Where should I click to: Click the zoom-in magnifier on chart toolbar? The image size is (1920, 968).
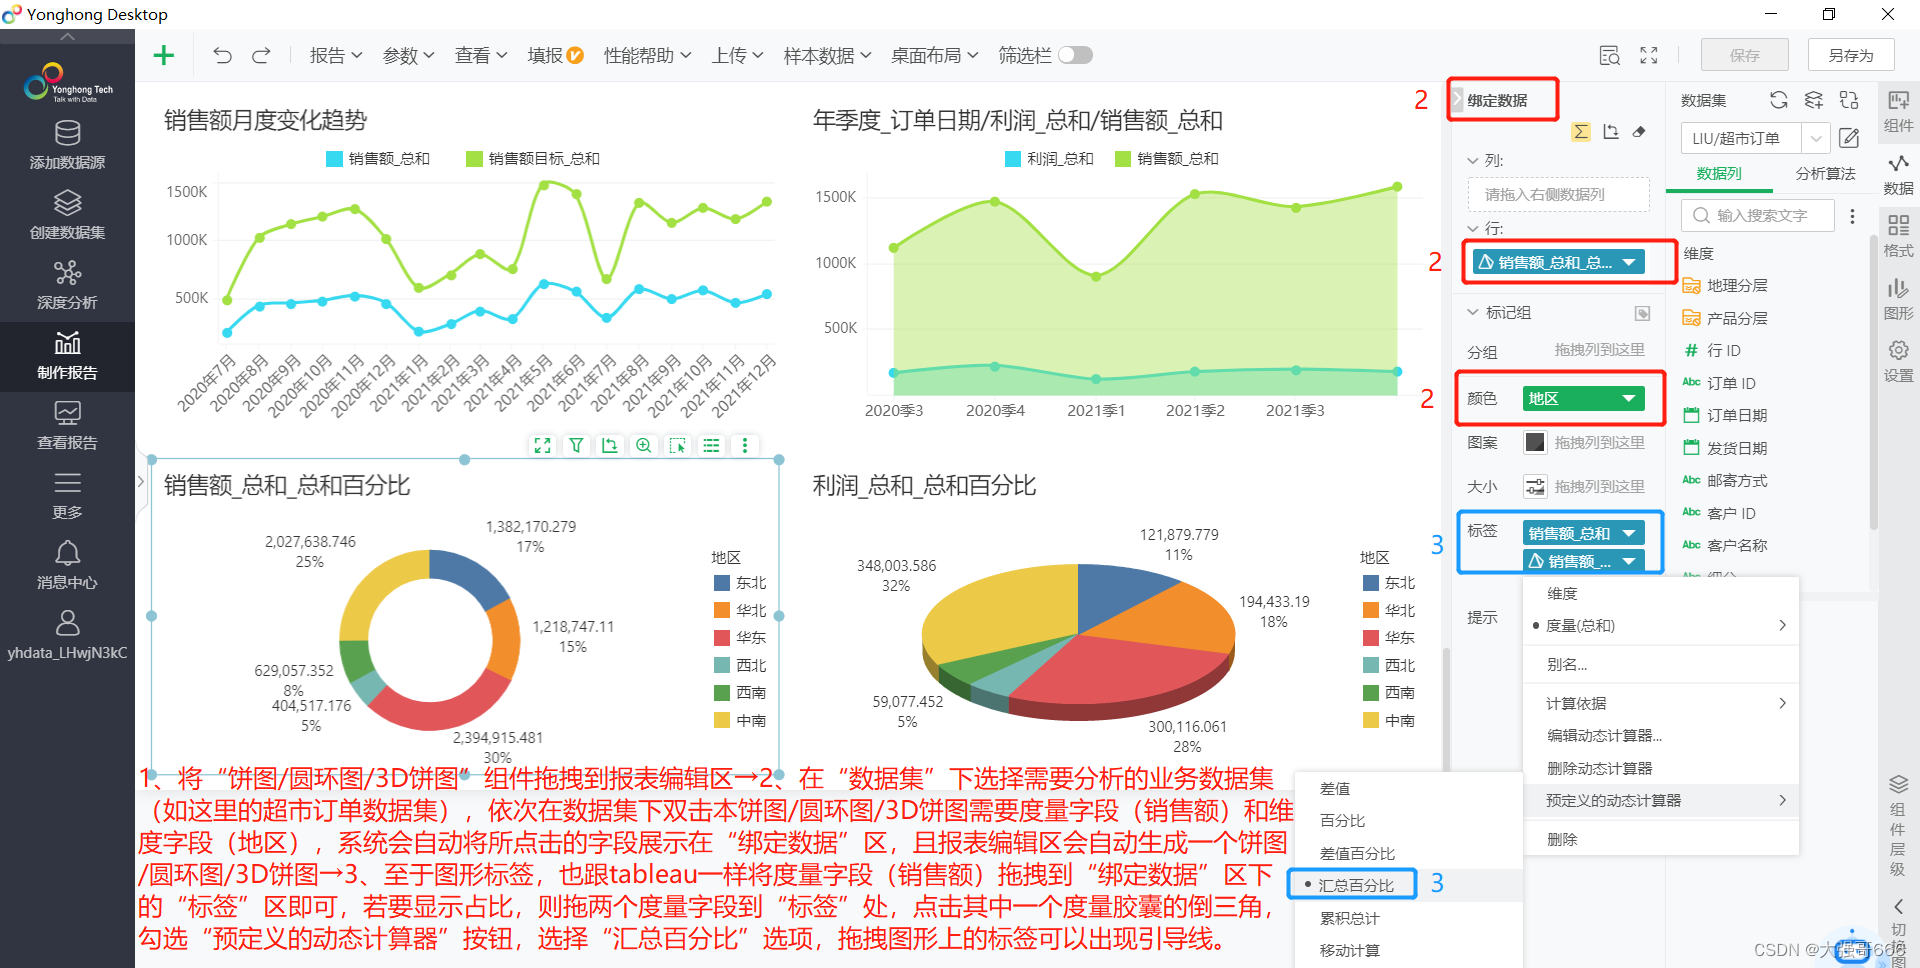click(x=644, y=445)
